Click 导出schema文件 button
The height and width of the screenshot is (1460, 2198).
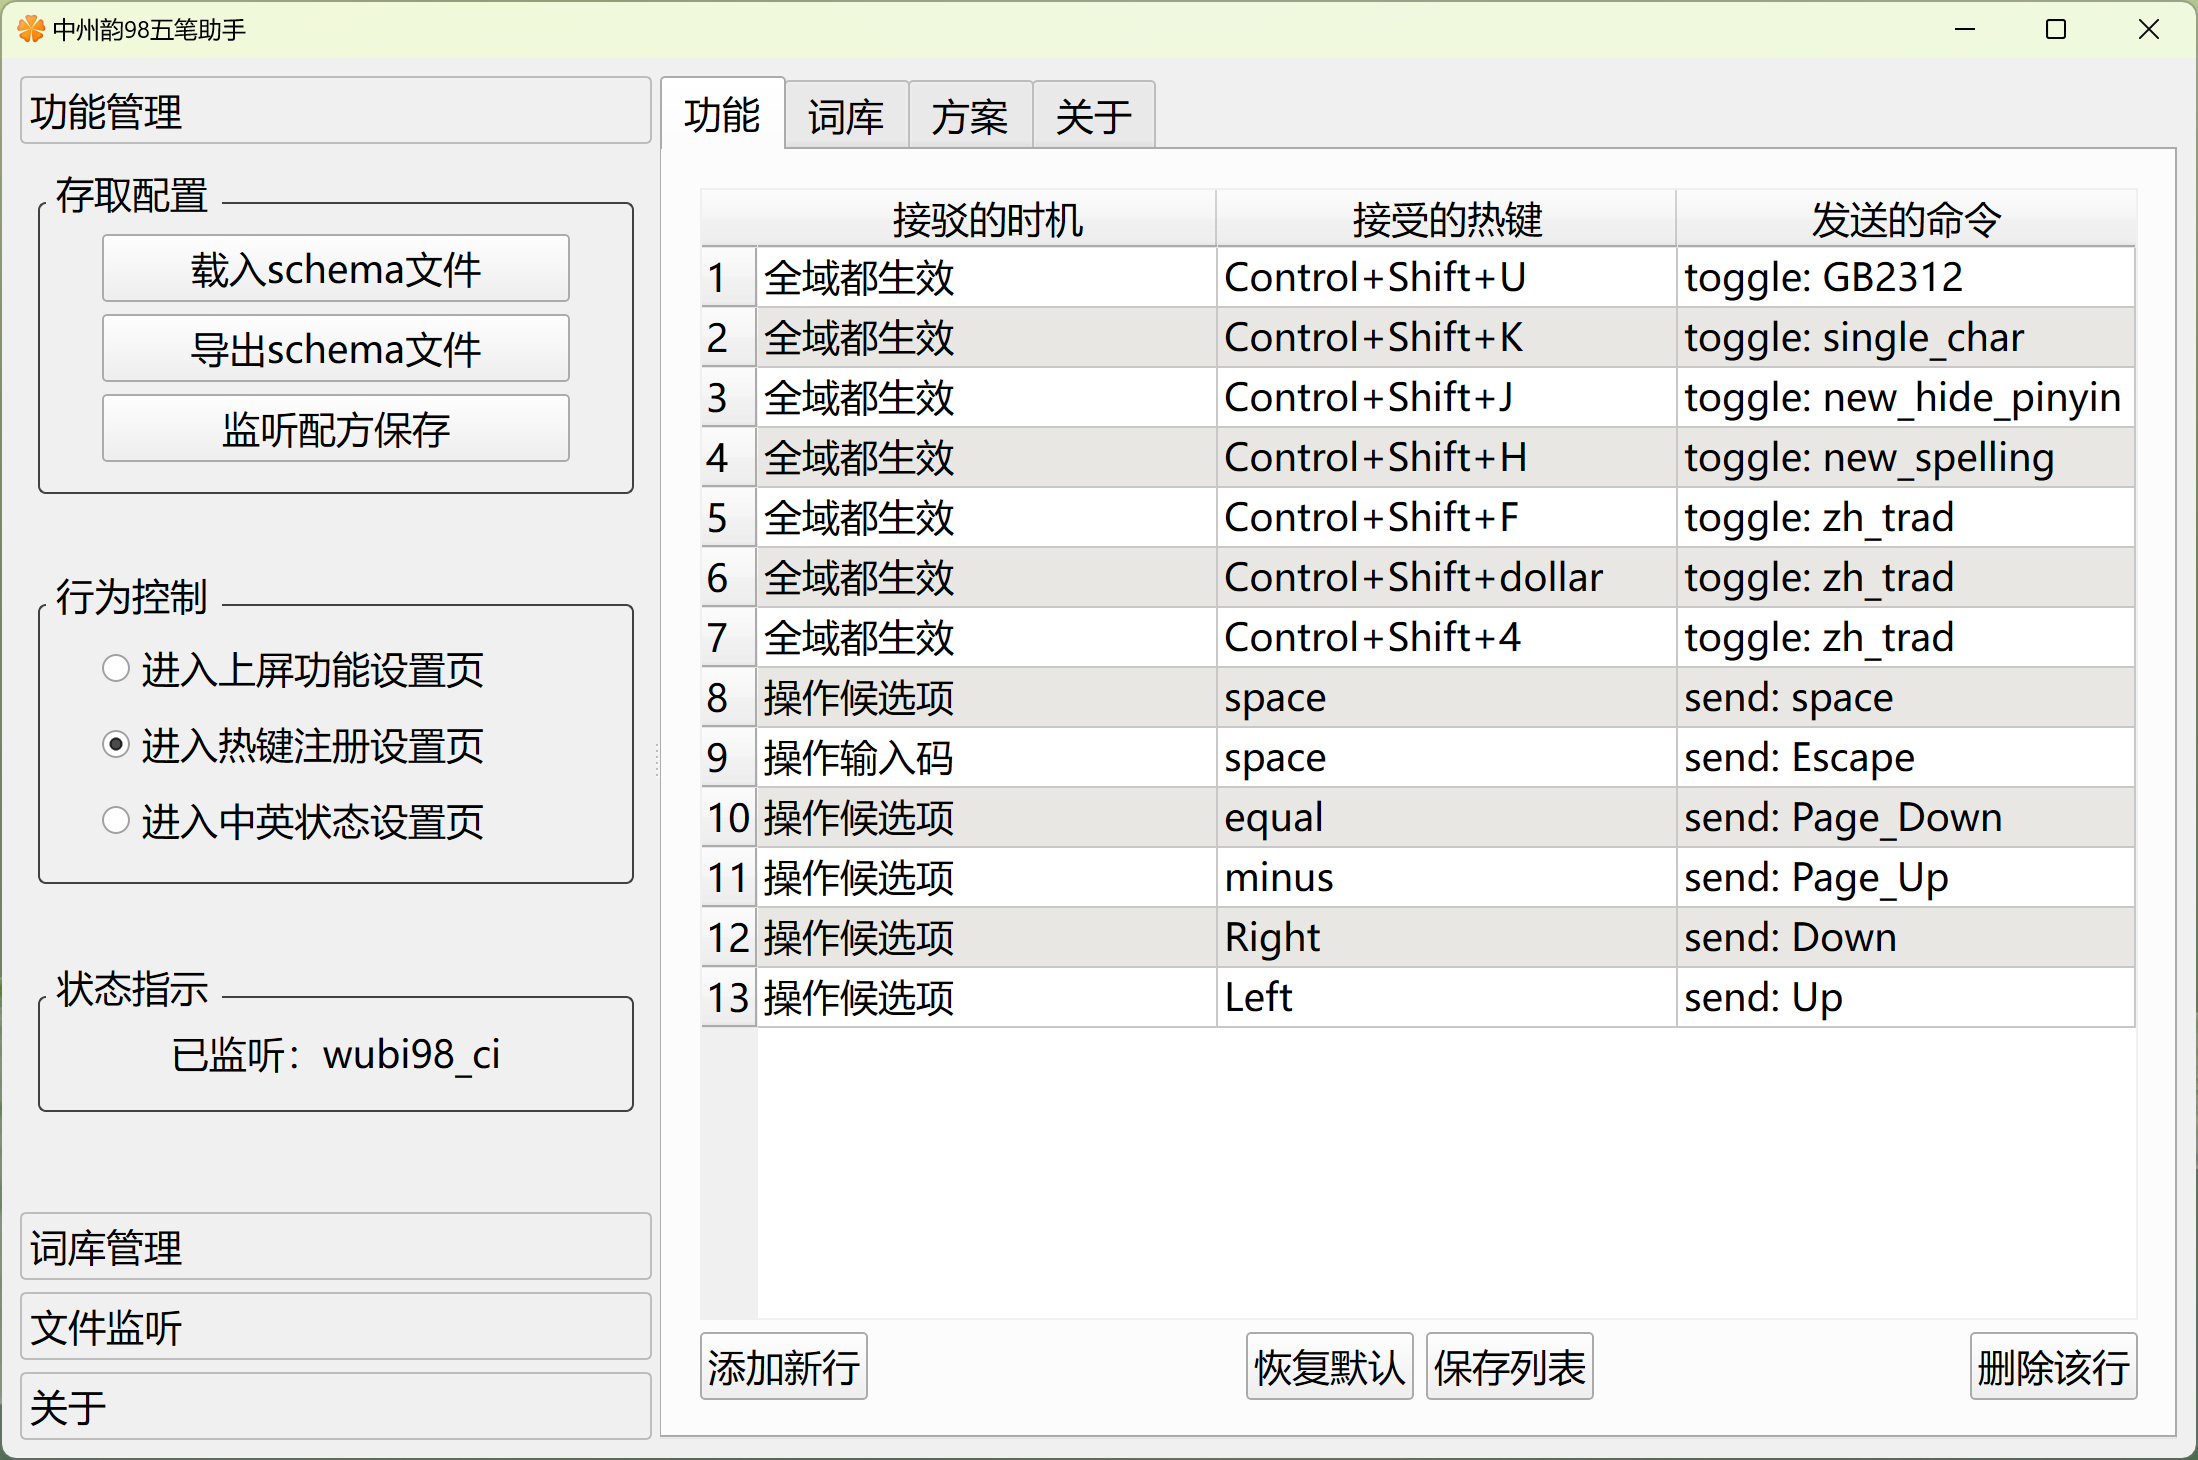click(335, 349)
